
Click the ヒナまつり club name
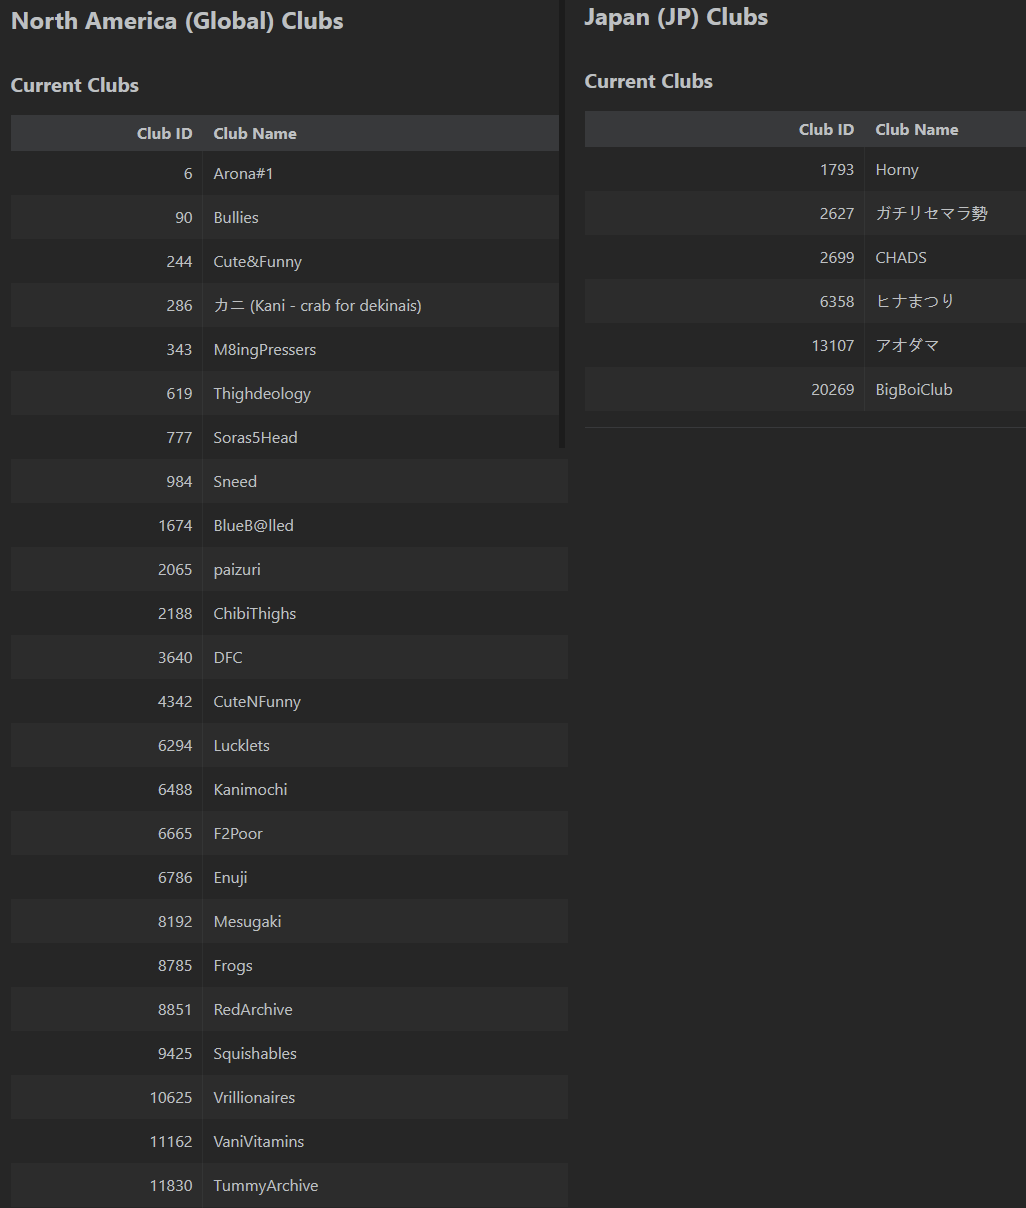(914, 301)
